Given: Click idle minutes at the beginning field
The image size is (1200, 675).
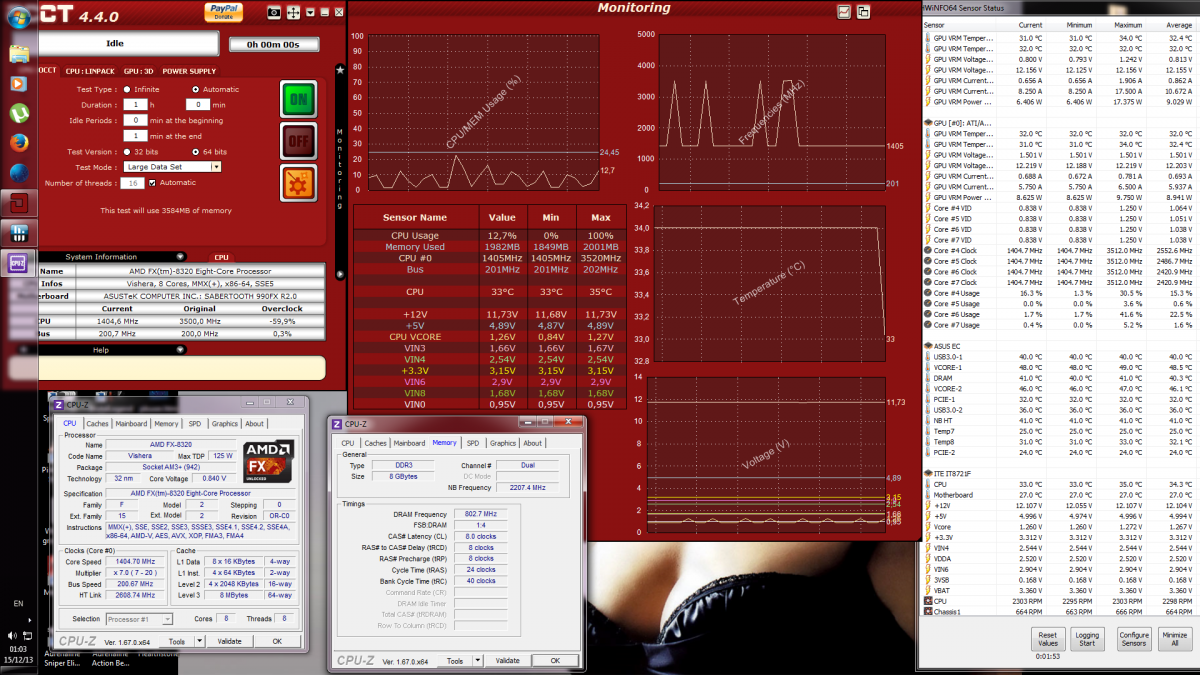Looking at the screenshot, I should pyautogui.click(x=135, y=120).
